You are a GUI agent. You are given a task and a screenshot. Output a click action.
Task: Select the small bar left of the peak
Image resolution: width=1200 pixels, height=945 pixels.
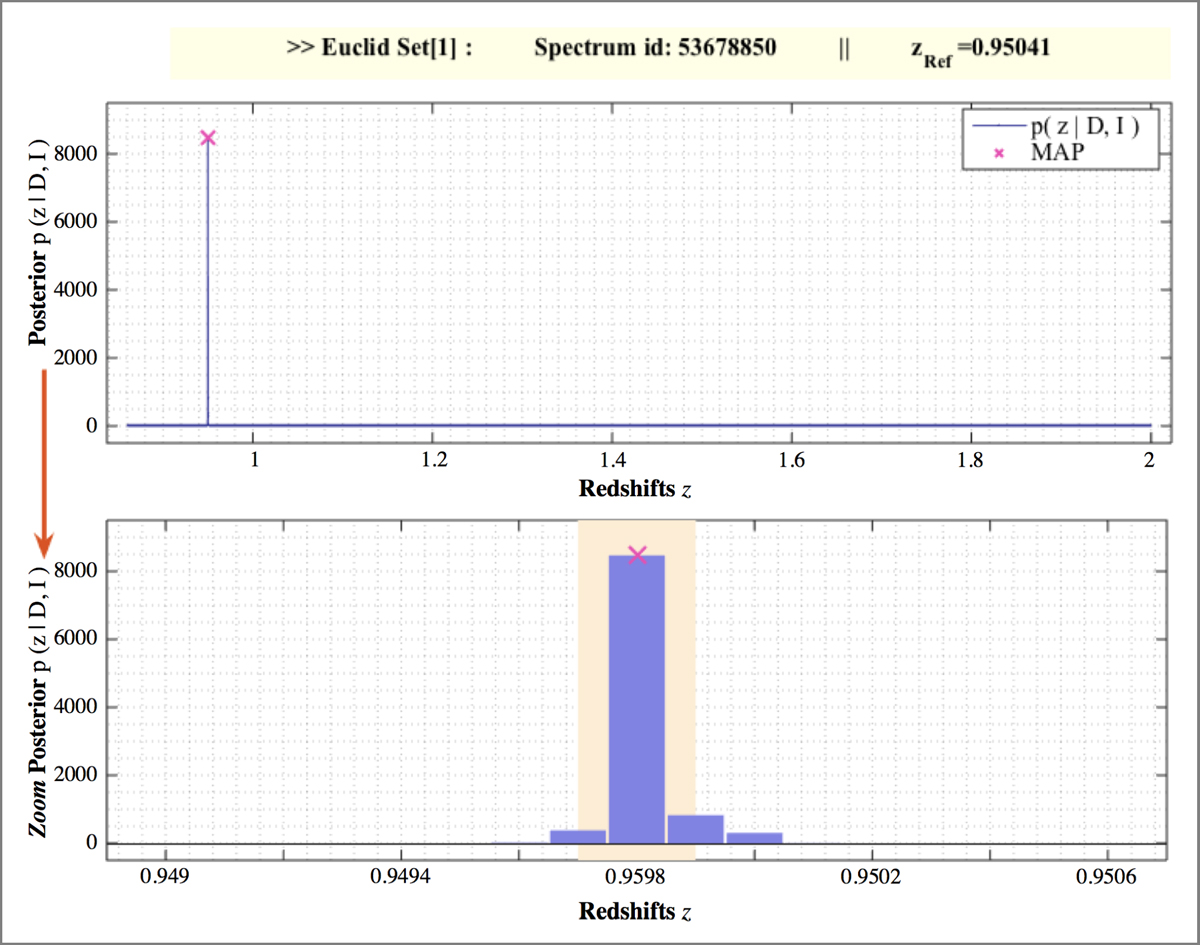click(x=578, y=836)
